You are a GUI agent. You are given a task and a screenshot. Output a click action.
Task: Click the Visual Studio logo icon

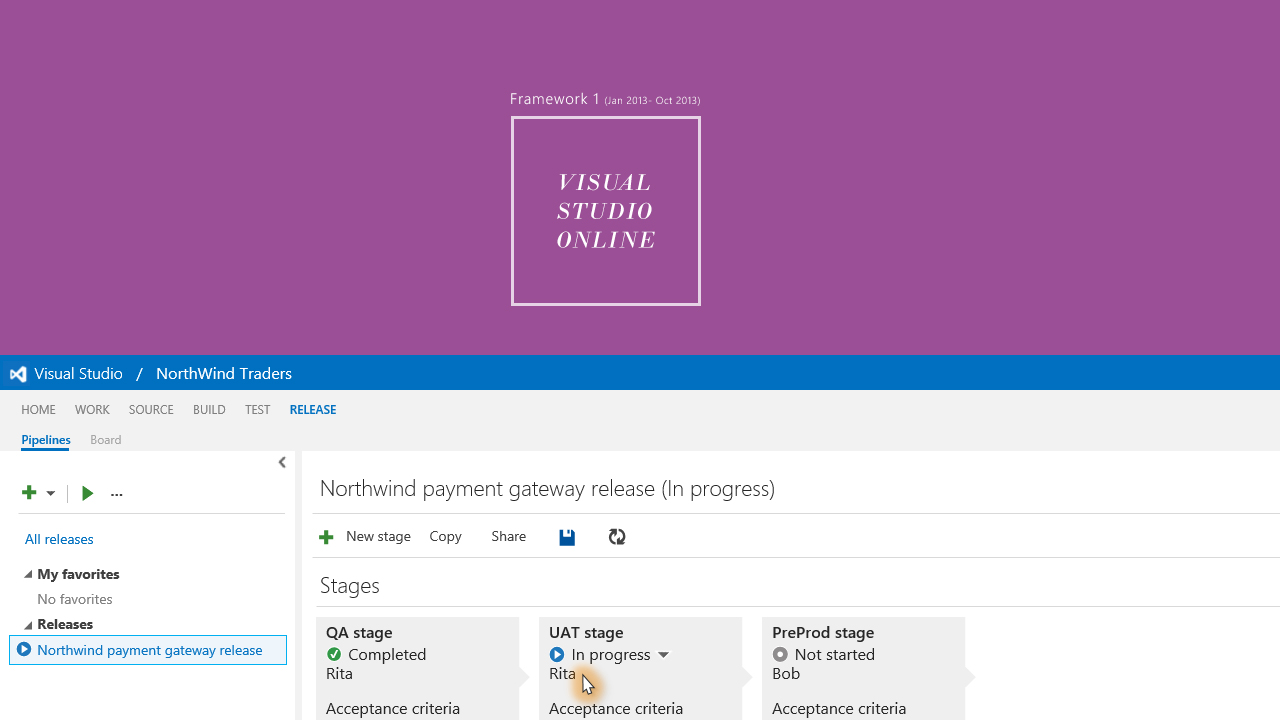coord(18,374)
